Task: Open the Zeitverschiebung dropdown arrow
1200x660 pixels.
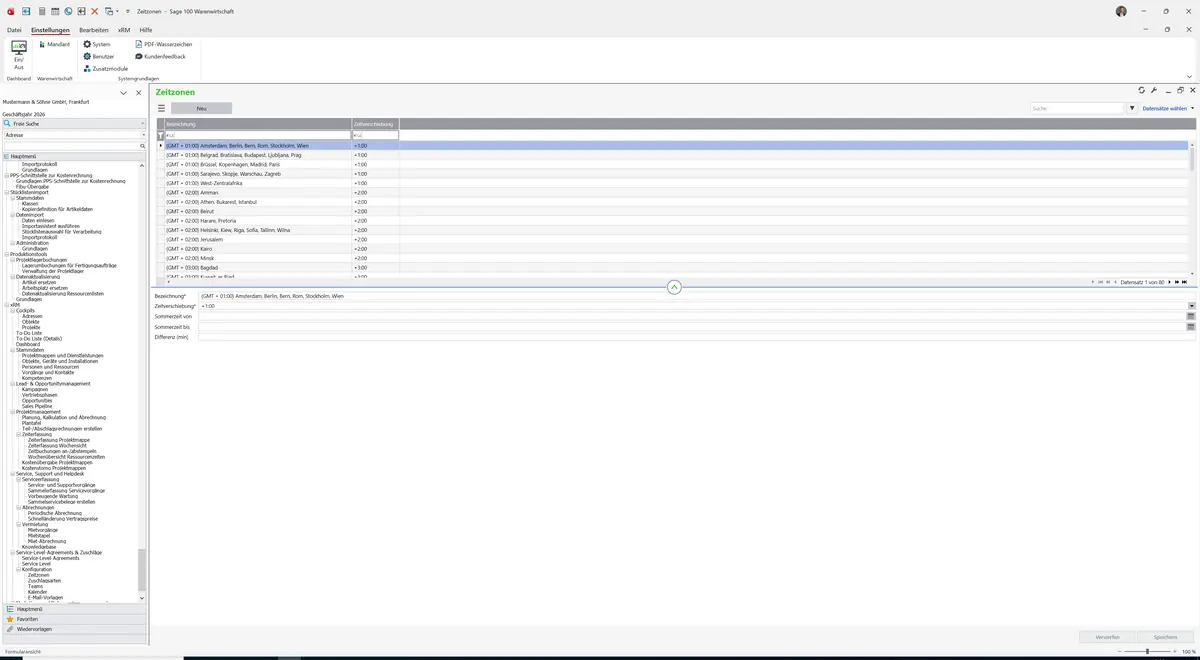Action: pos(1191,306)
